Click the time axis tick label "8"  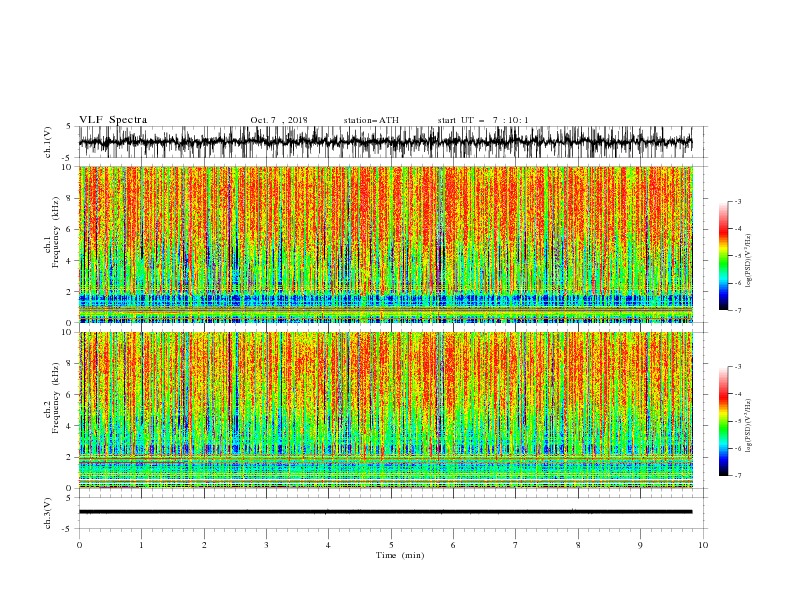[578, 545]
